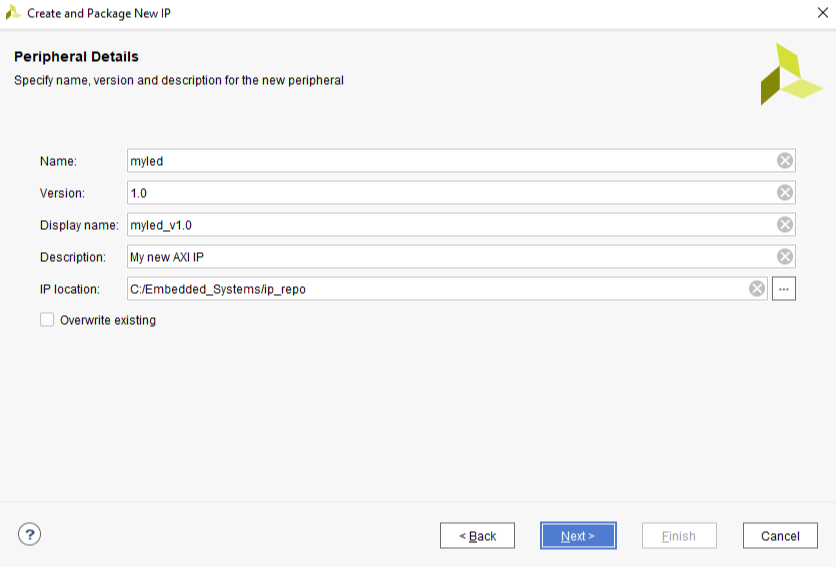
Task: Go Back to previous wizard page
Action: 477,536
